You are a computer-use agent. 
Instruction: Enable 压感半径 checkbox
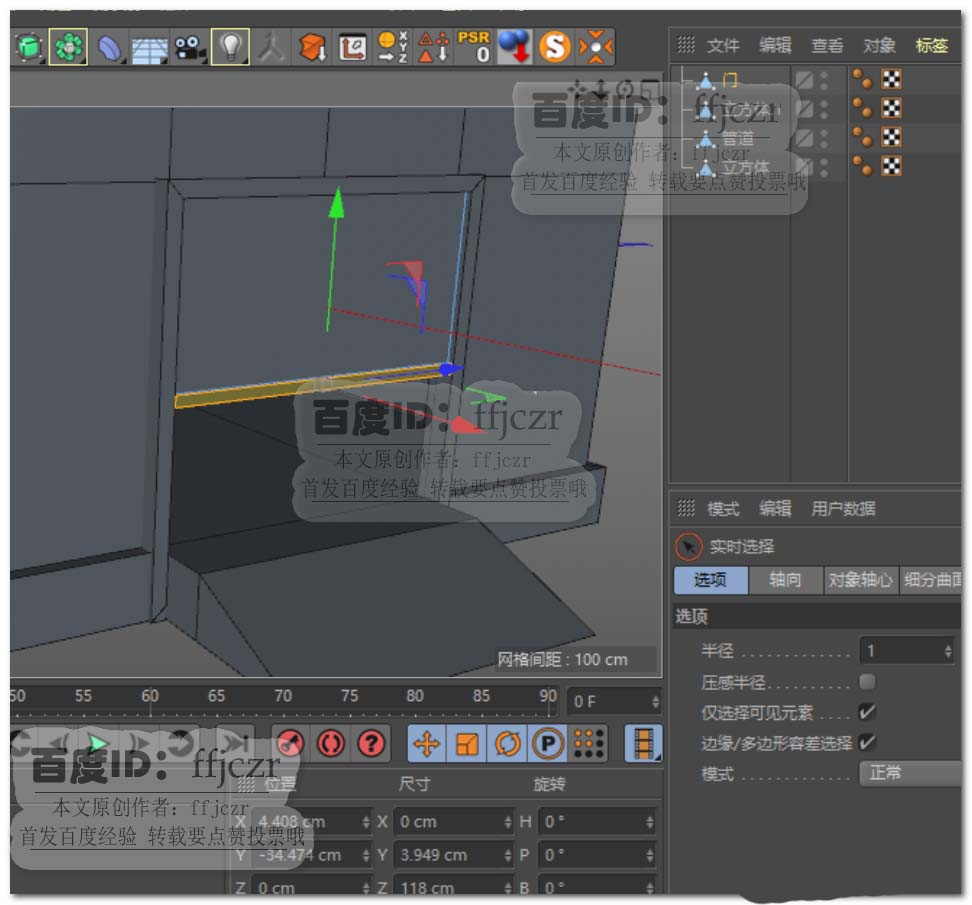click(867, 682)
